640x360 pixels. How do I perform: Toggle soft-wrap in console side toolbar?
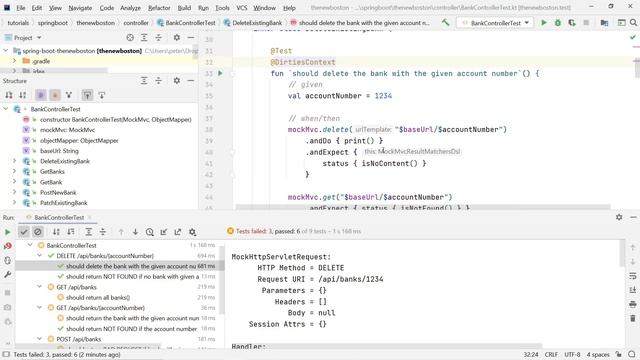tap(633, 276)
